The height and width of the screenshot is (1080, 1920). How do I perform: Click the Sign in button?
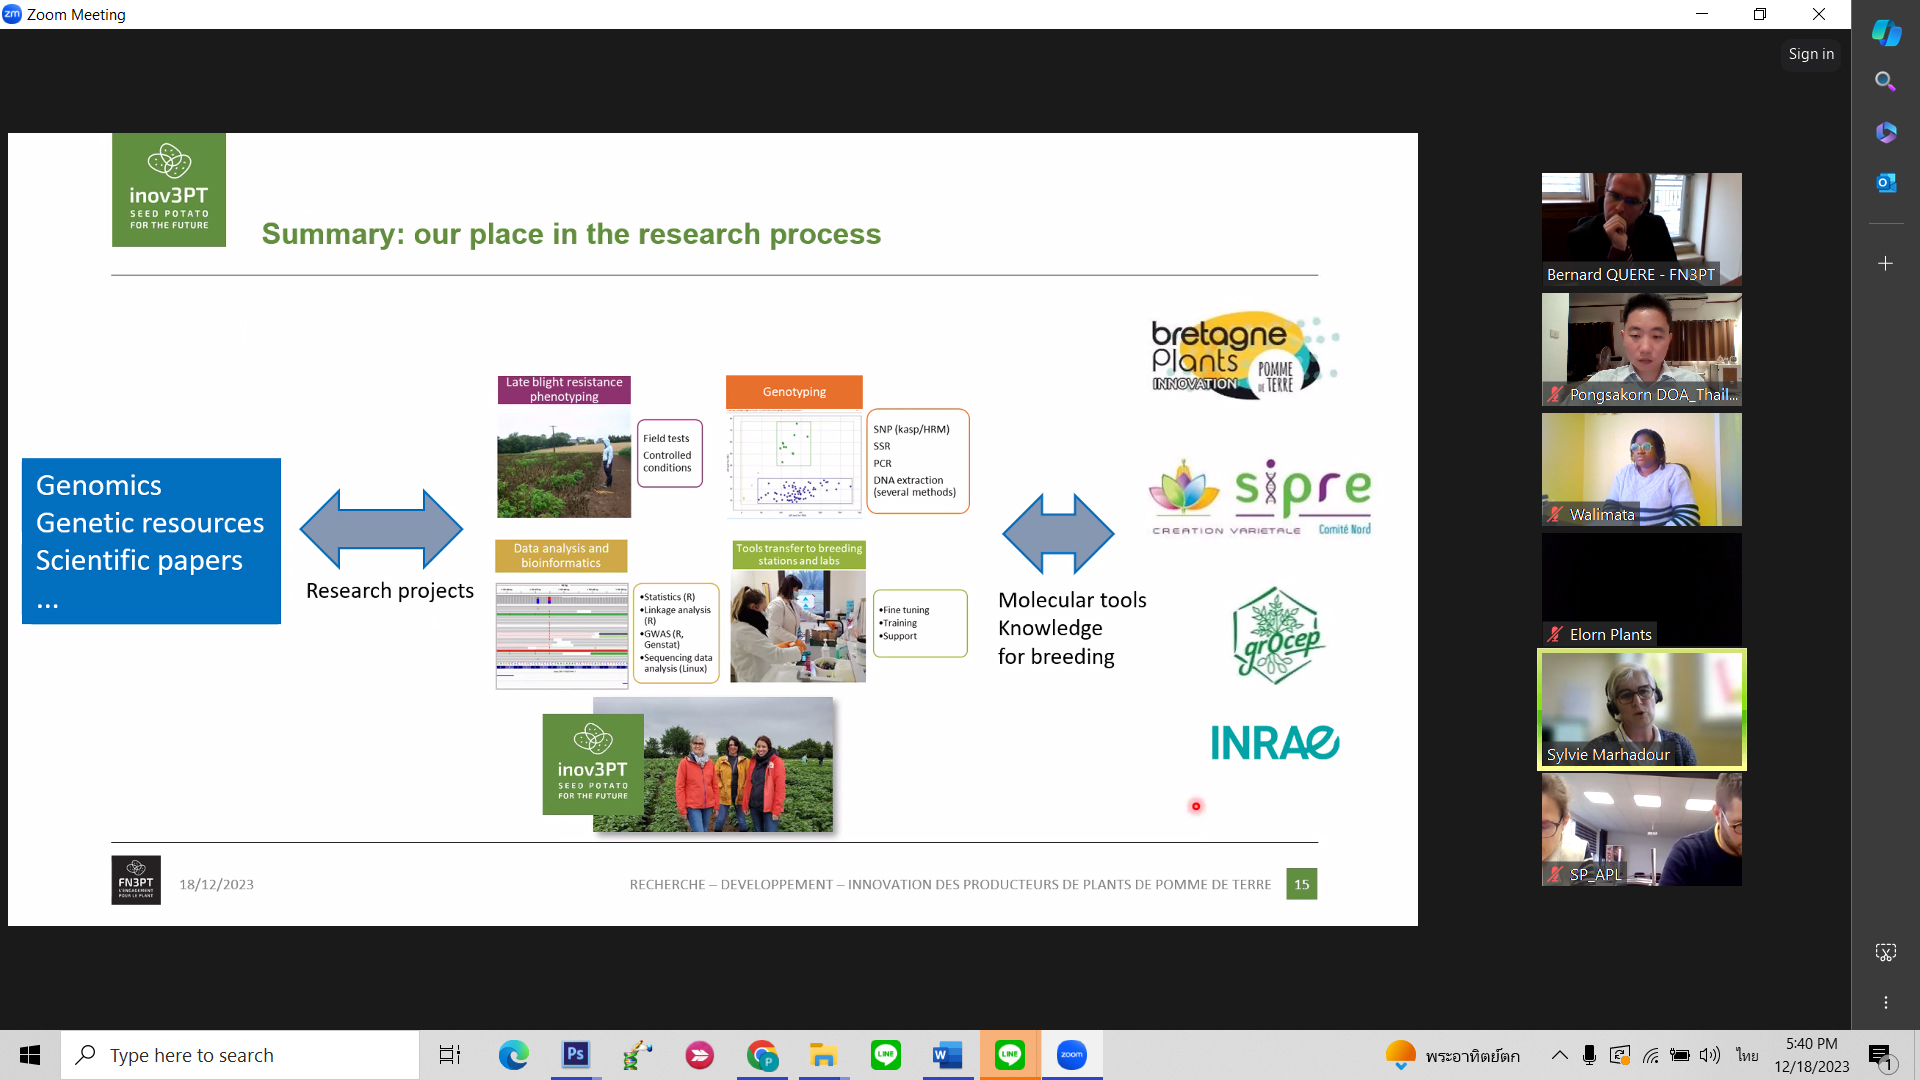(1811, 54)
